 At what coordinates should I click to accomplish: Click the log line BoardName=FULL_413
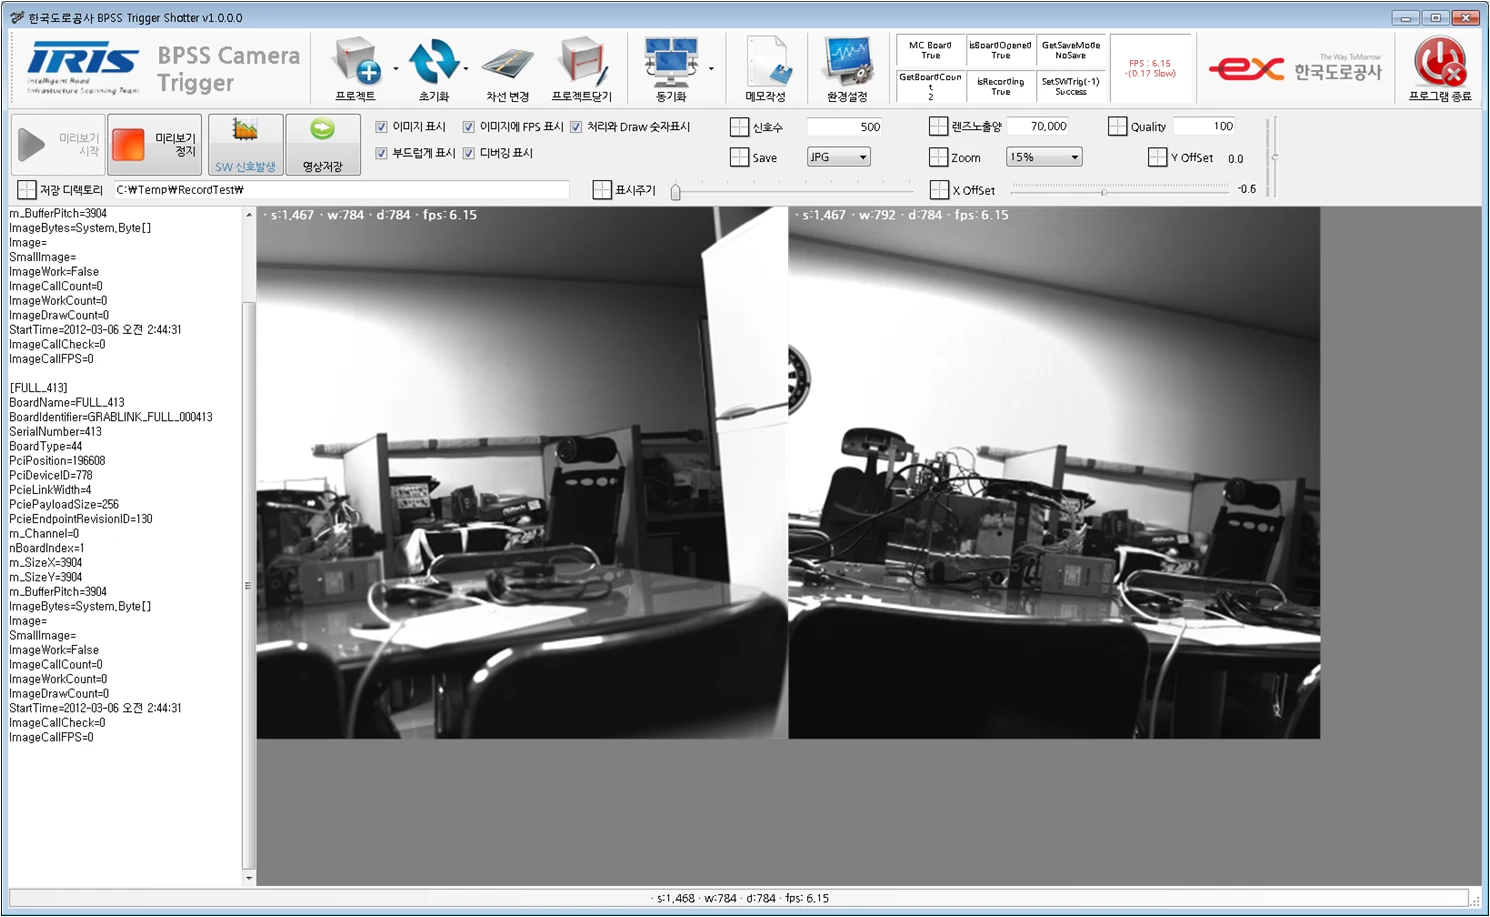(x=67, y=403)
